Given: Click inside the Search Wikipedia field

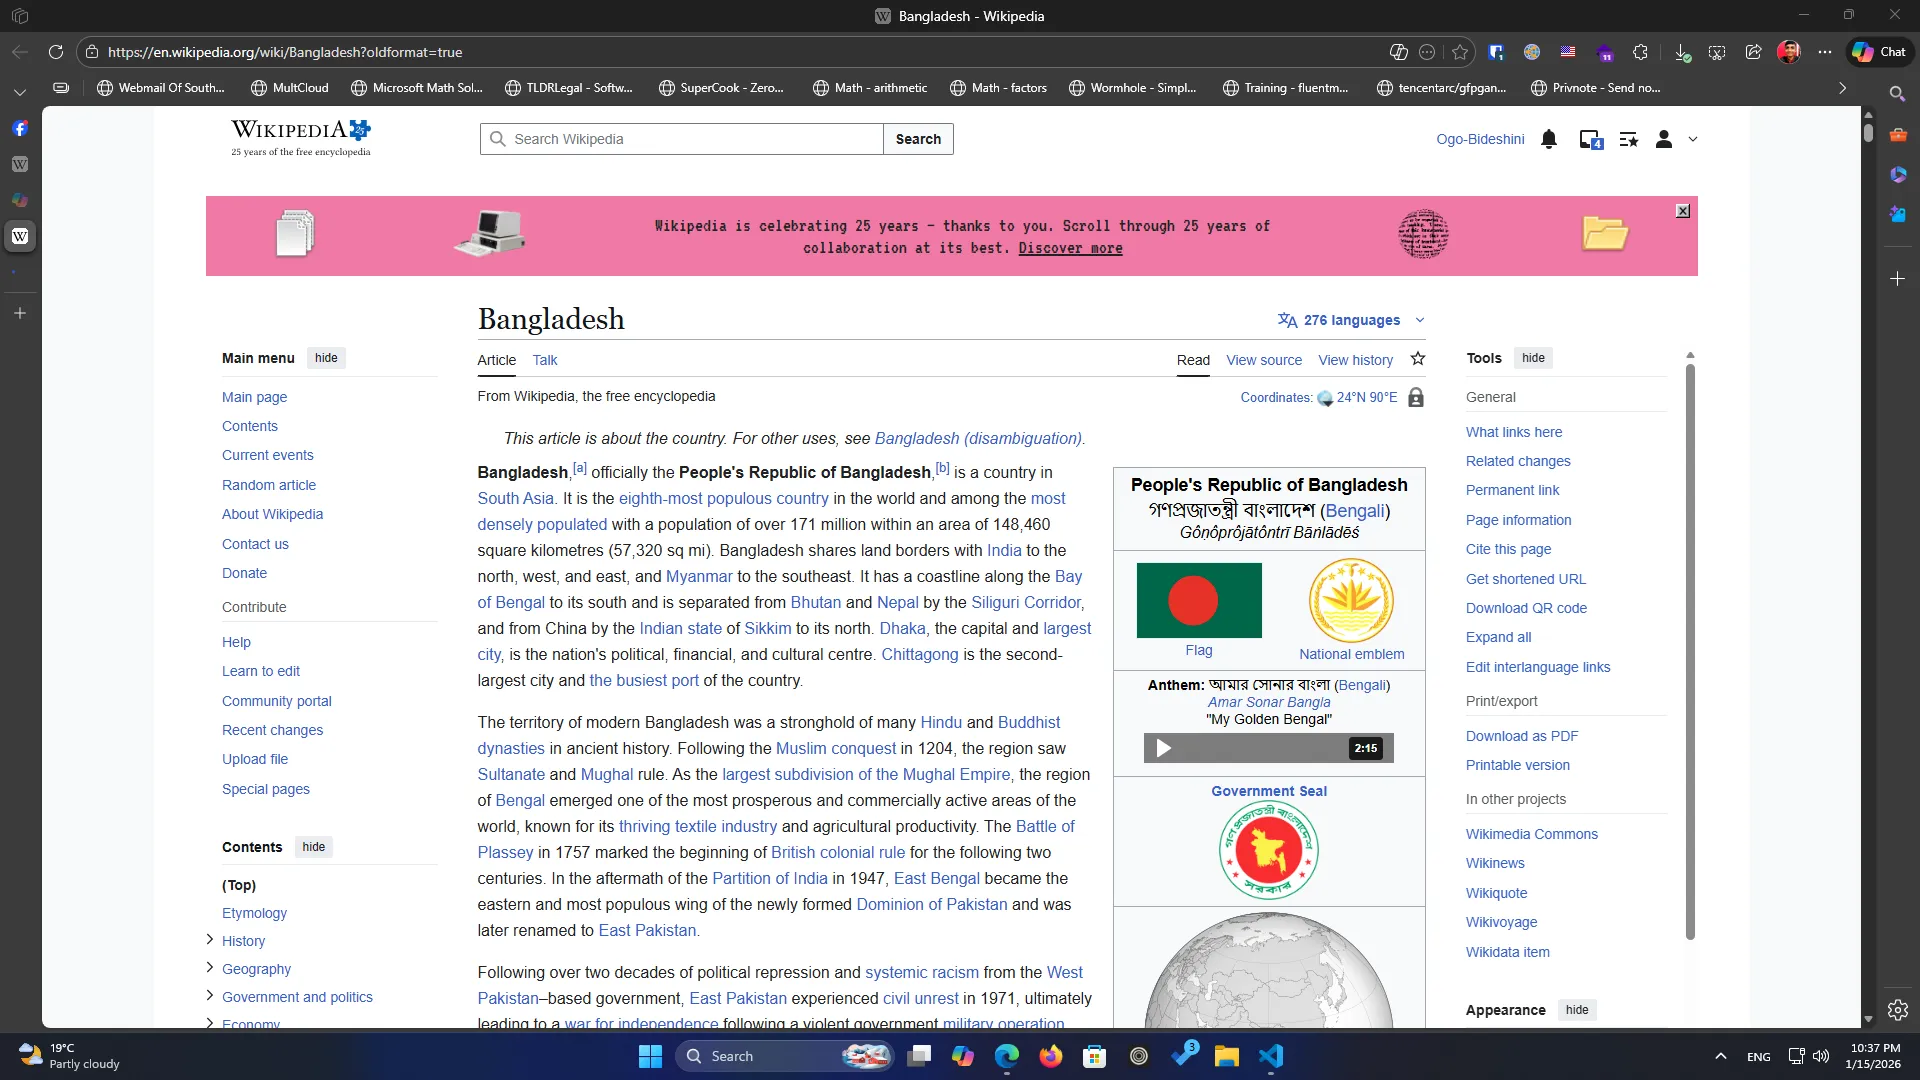Looking at the screenshot, I should [680, 138].
